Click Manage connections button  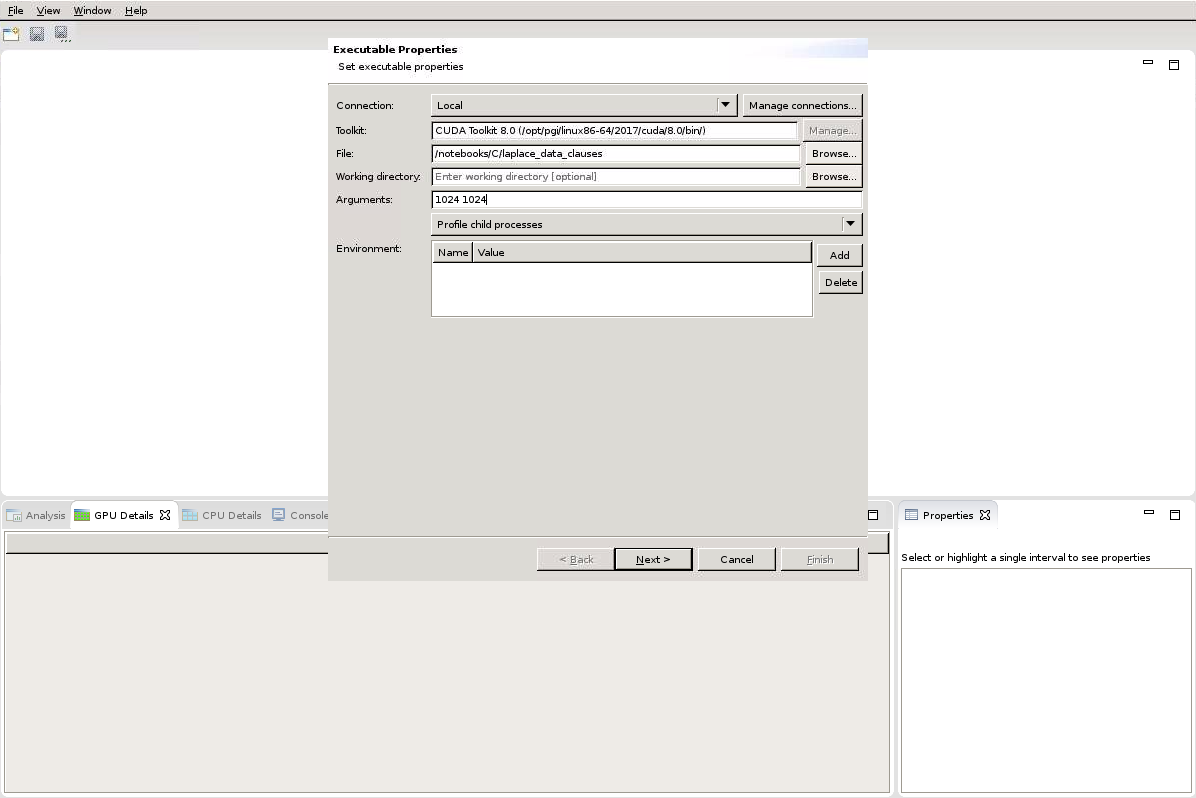point(802,105)
